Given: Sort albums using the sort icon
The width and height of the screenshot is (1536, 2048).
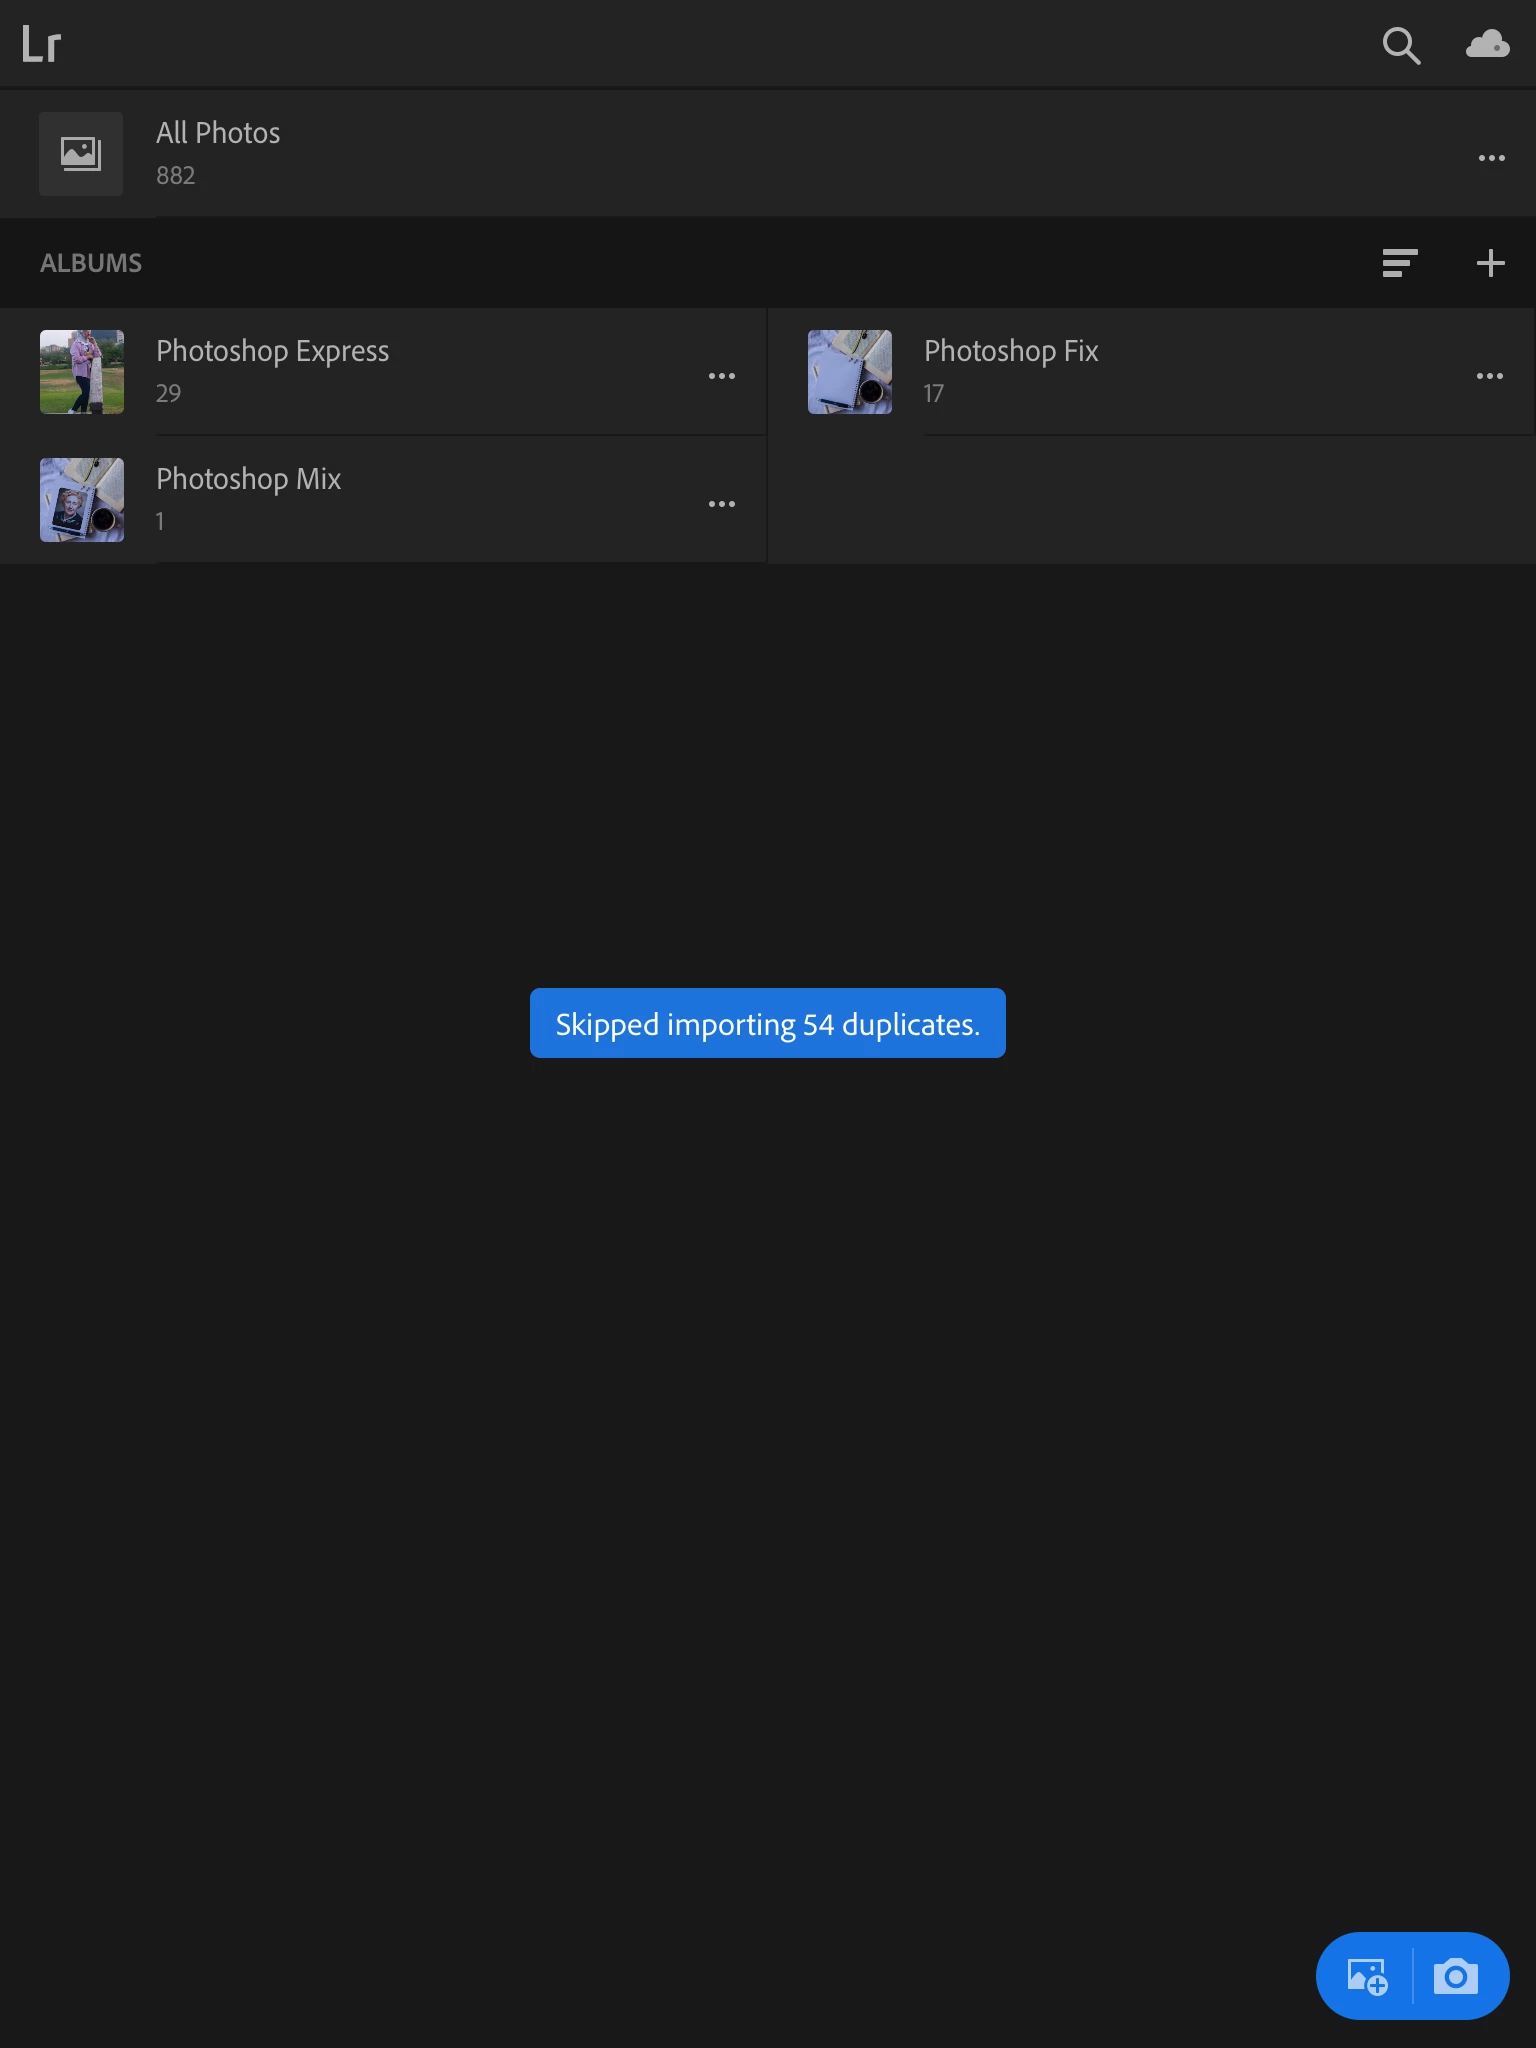Looking at the screenshot, I should coord(1399,263).
